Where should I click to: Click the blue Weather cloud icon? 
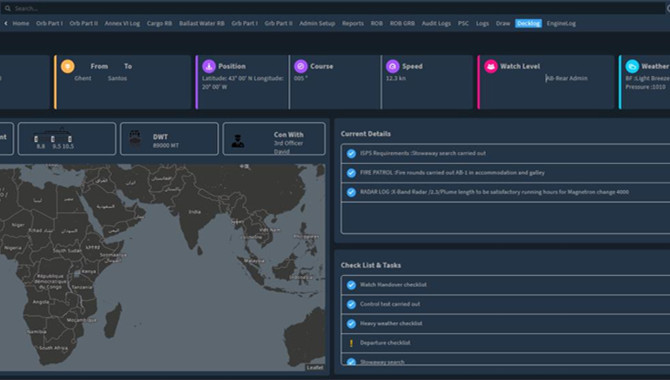coord(632,66)
